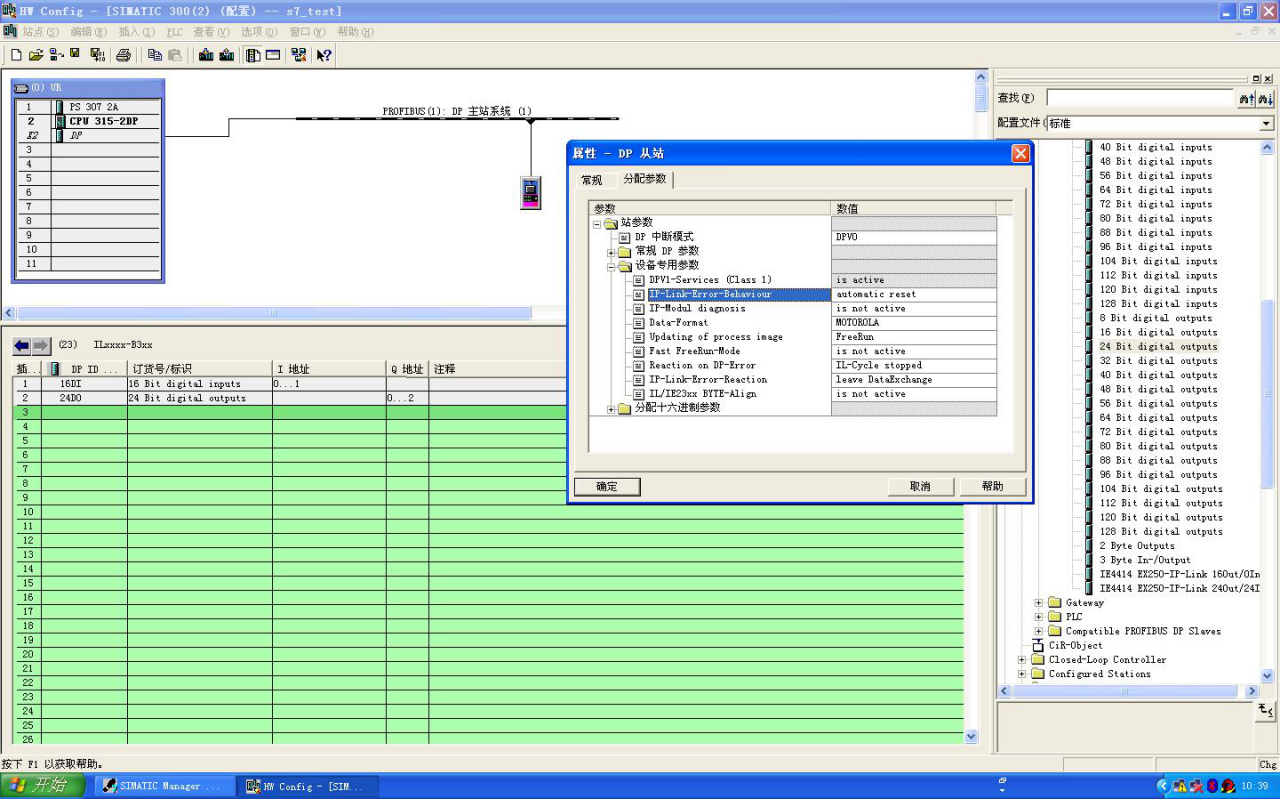Click the Paste toolbar icon

click(175, 55)
